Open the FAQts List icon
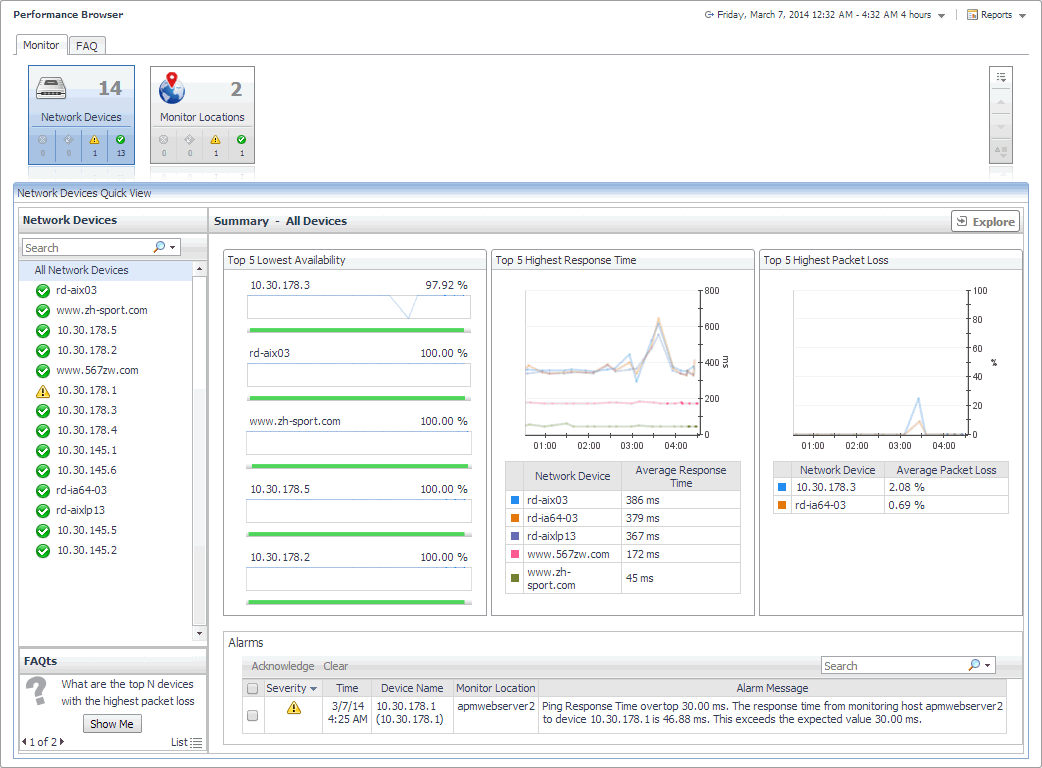 (x=196, y=742)
